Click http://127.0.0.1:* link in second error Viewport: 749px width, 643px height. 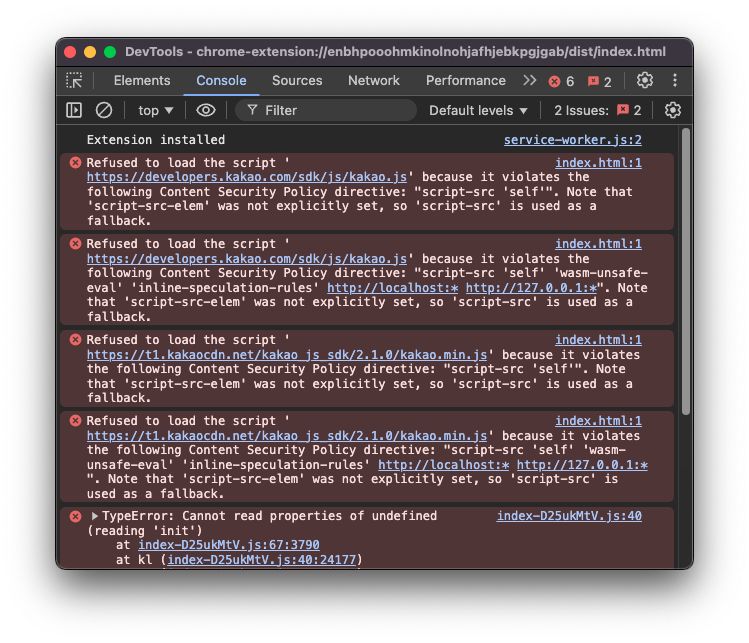click(x=532, y=288)
